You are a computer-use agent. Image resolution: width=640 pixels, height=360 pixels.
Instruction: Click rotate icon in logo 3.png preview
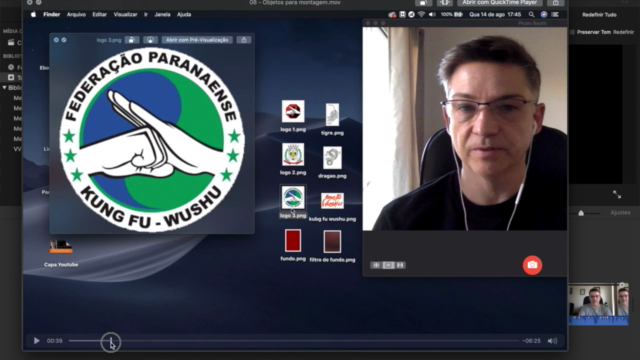(x=131, y=40)
